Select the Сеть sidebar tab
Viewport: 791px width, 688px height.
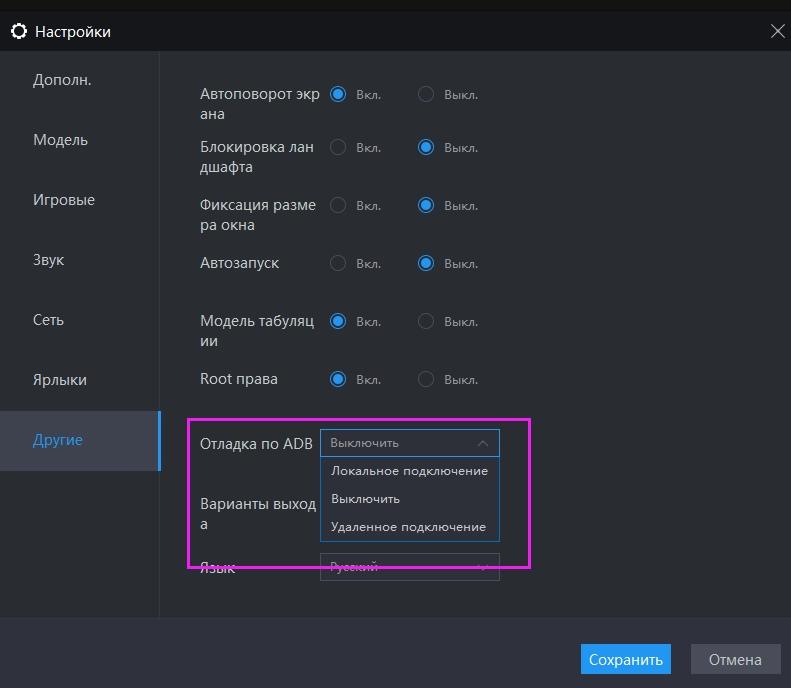tap(48, 320)
